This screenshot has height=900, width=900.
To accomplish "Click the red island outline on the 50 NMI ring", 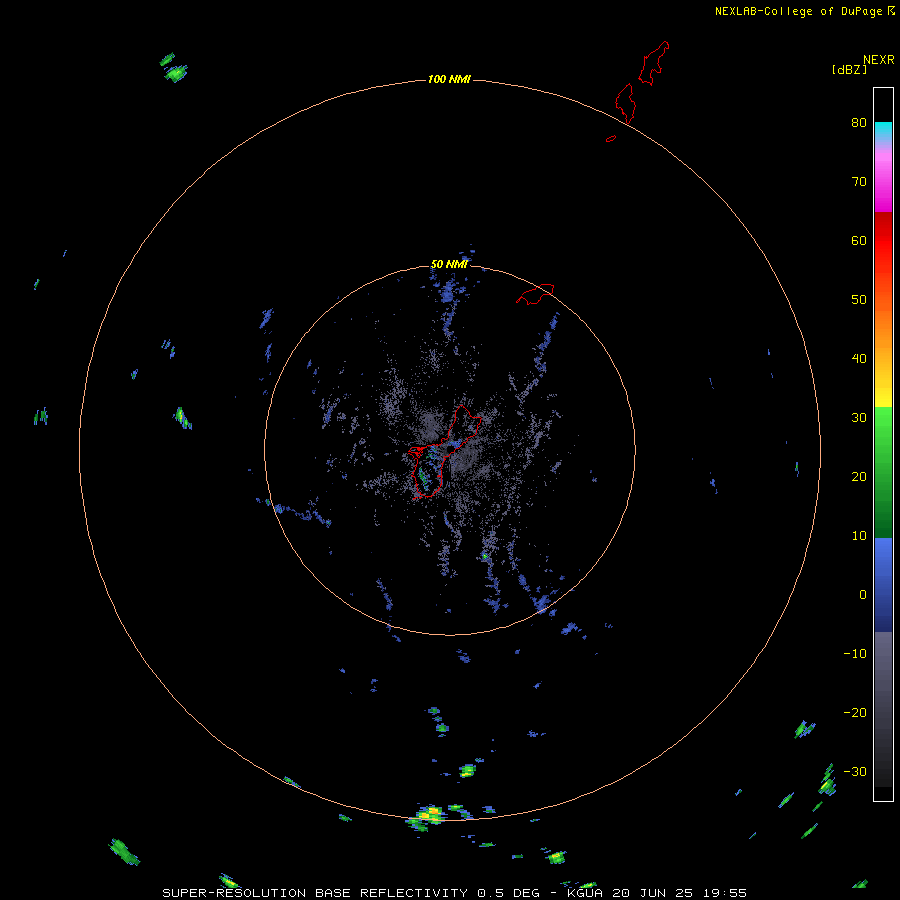I will [x=535, y=293].
